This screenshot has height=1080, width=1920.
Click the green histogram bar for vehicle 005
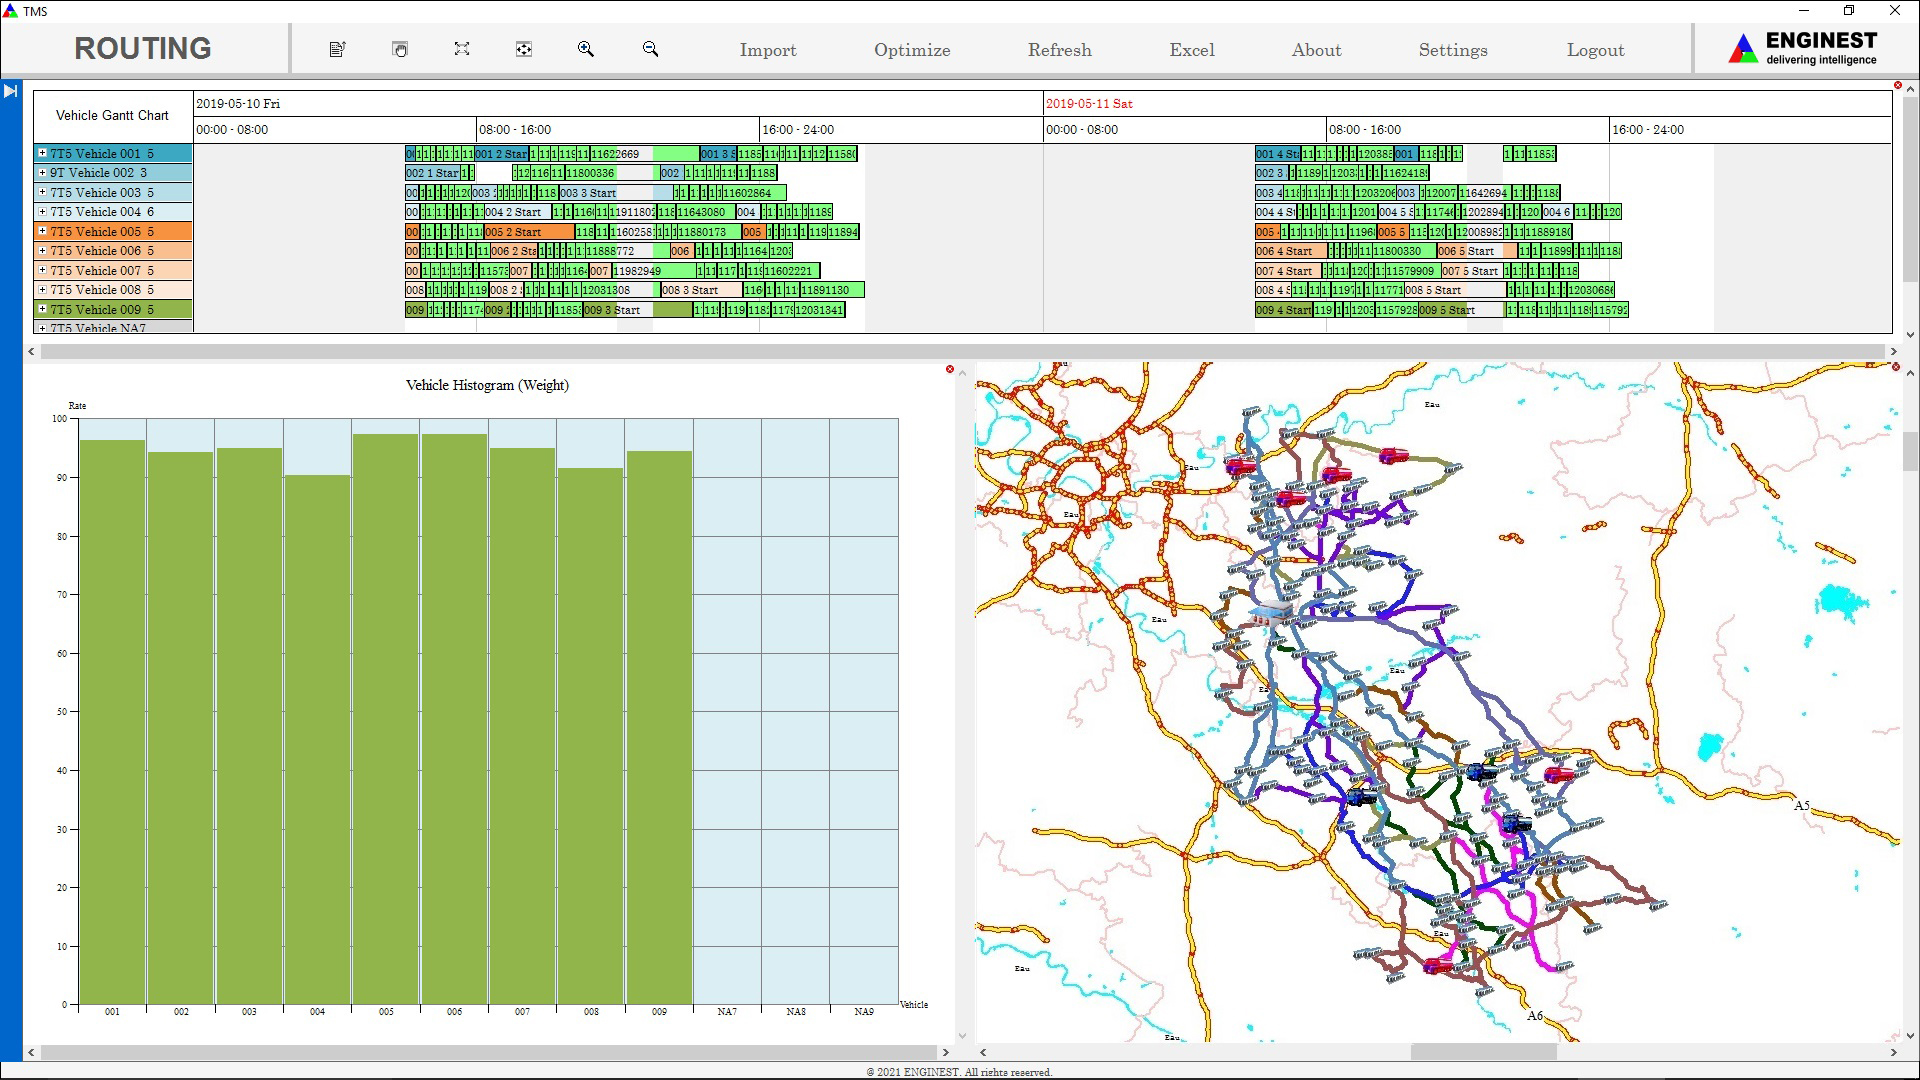point(385,720)
